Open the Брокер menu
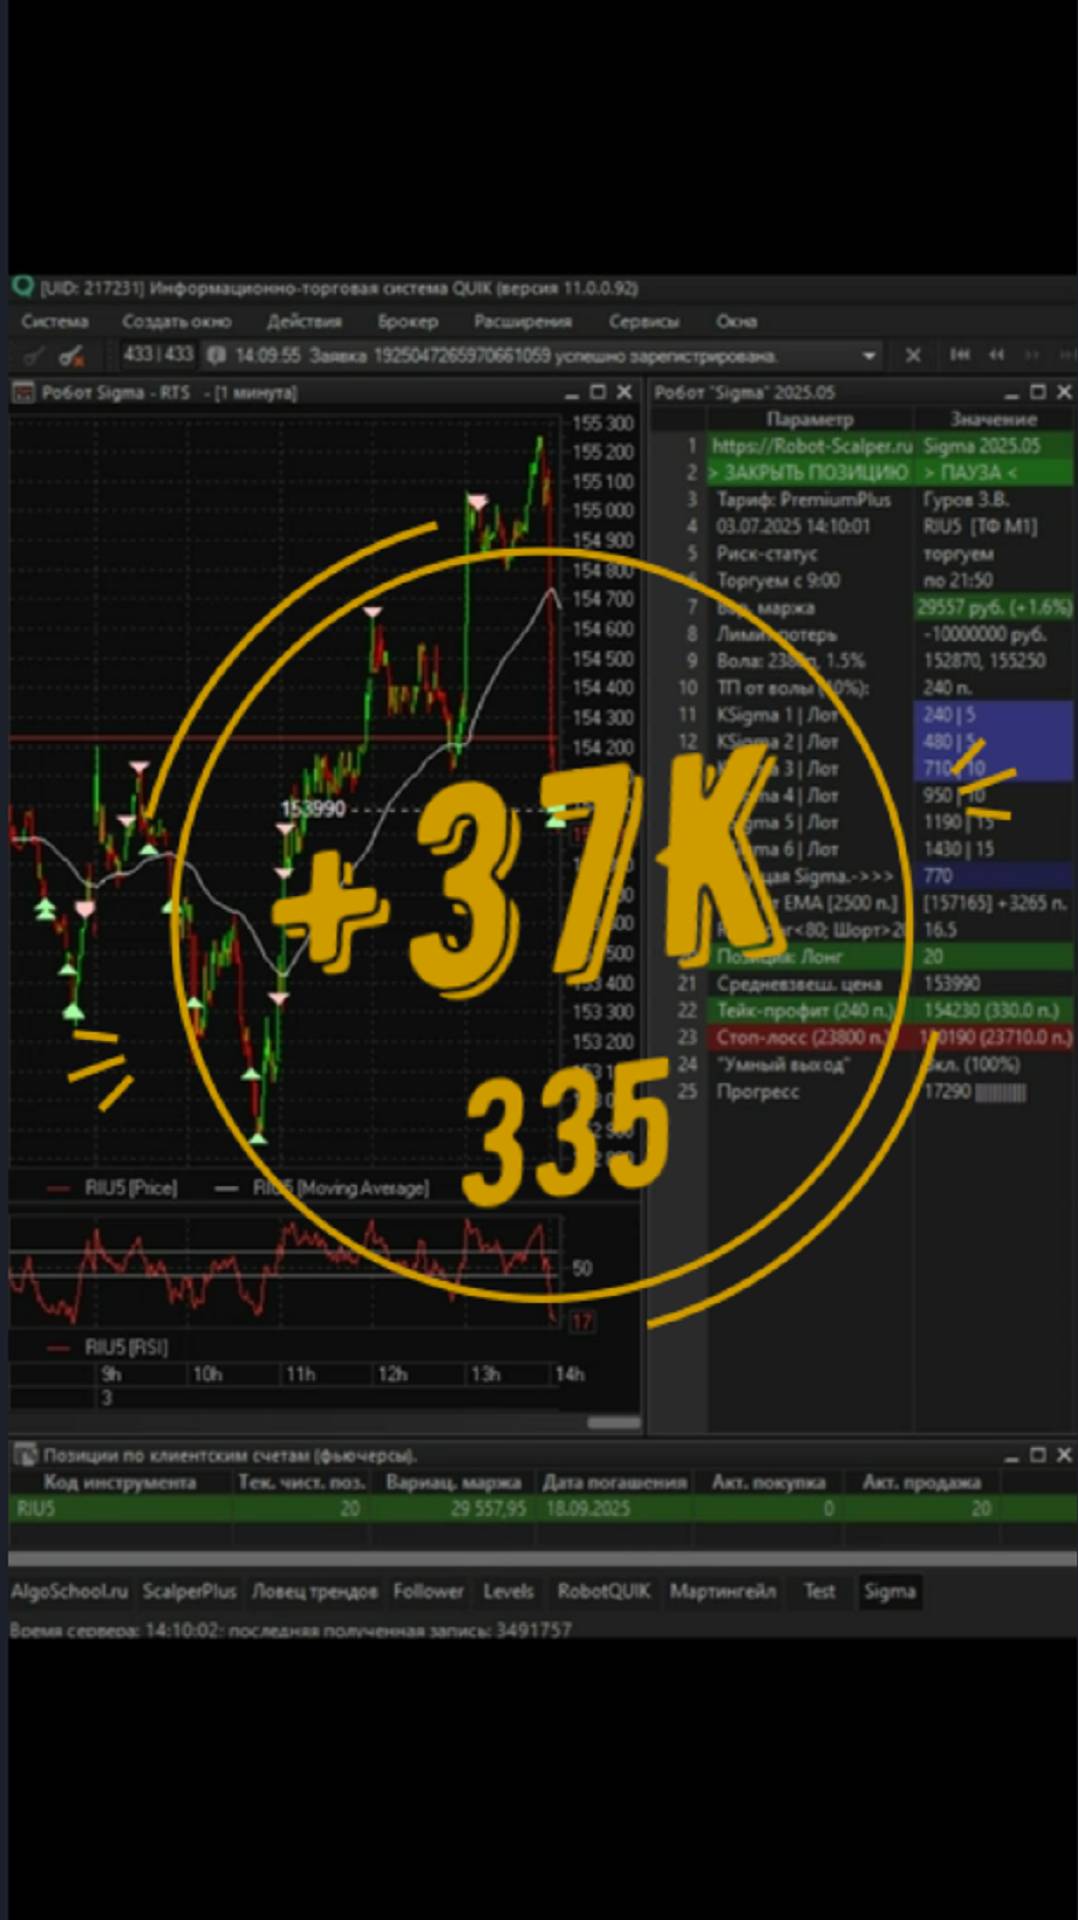The width and height of the screenshot is (1078, 1920). pos(408,321)
